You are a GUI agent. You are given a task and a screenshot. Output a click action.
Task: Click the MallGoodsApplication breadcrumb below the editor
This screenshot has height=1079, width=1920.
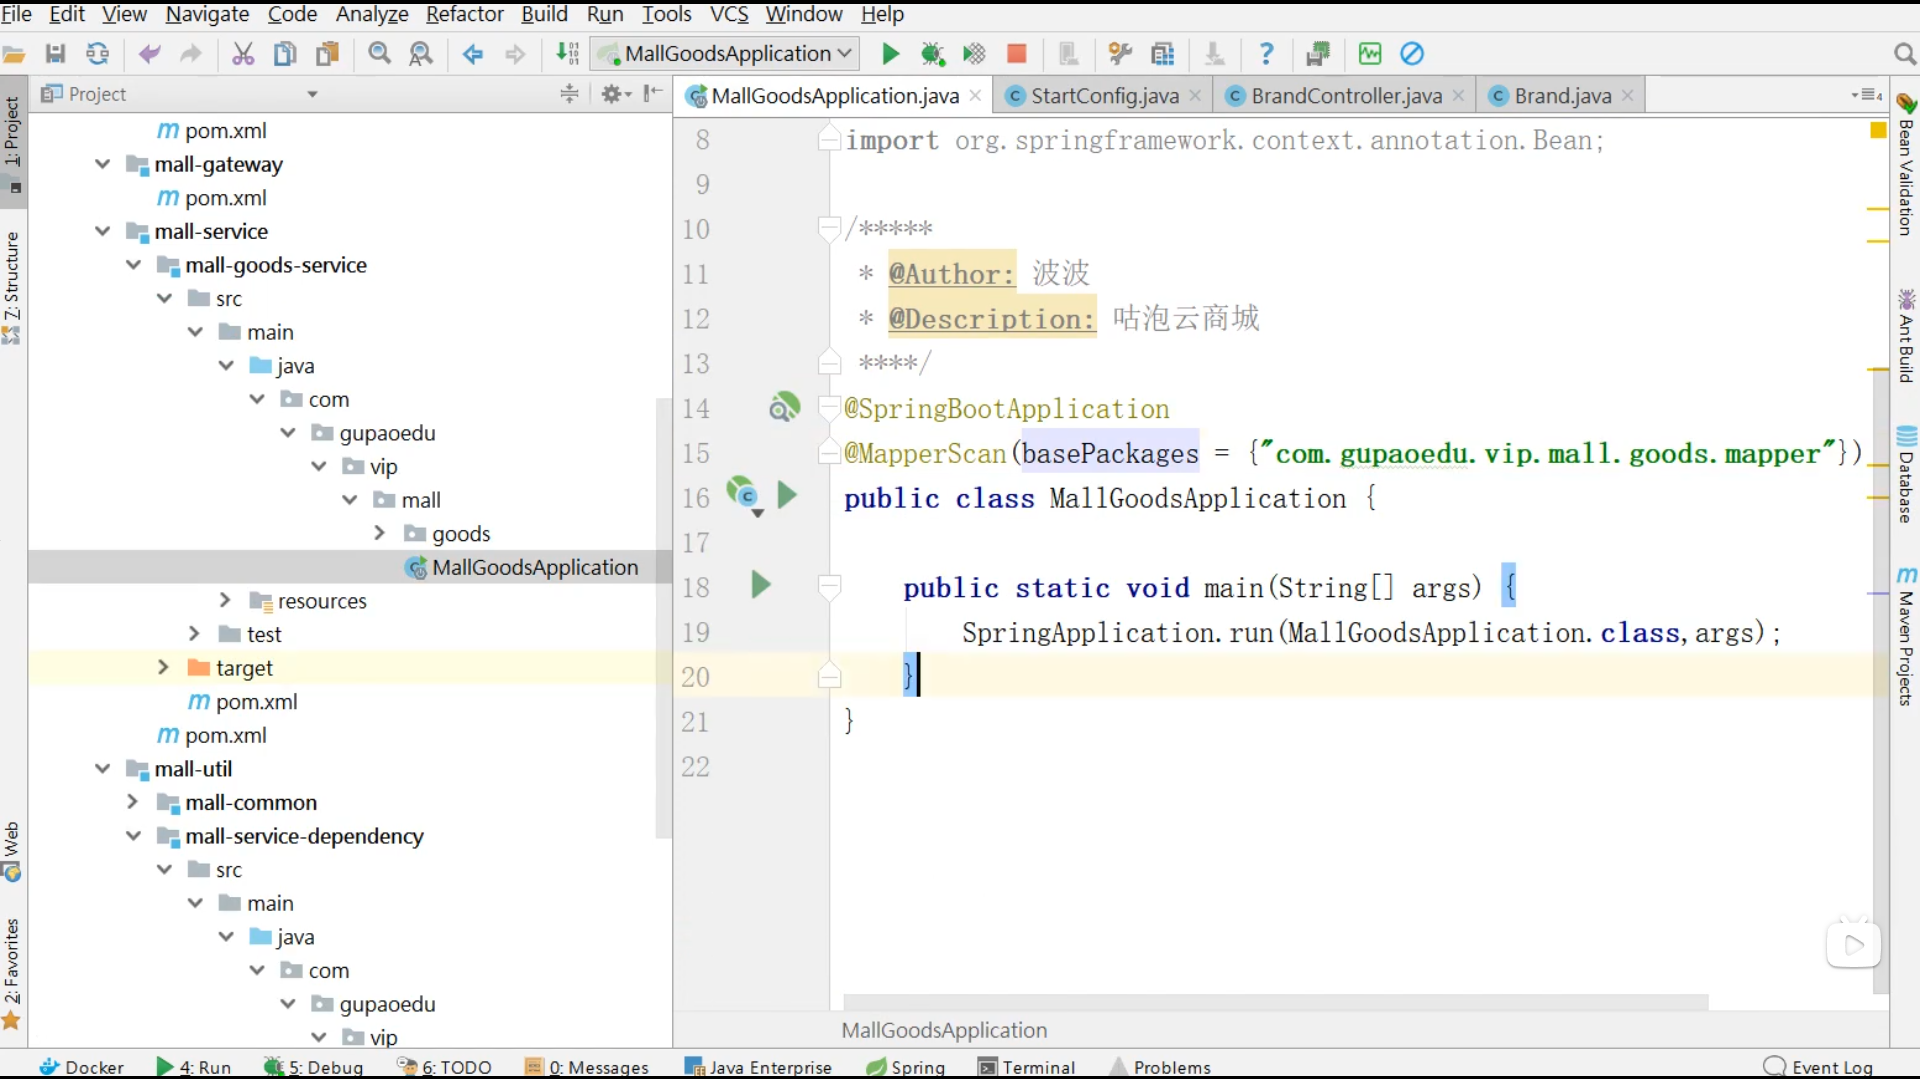tap(944, 1030)
